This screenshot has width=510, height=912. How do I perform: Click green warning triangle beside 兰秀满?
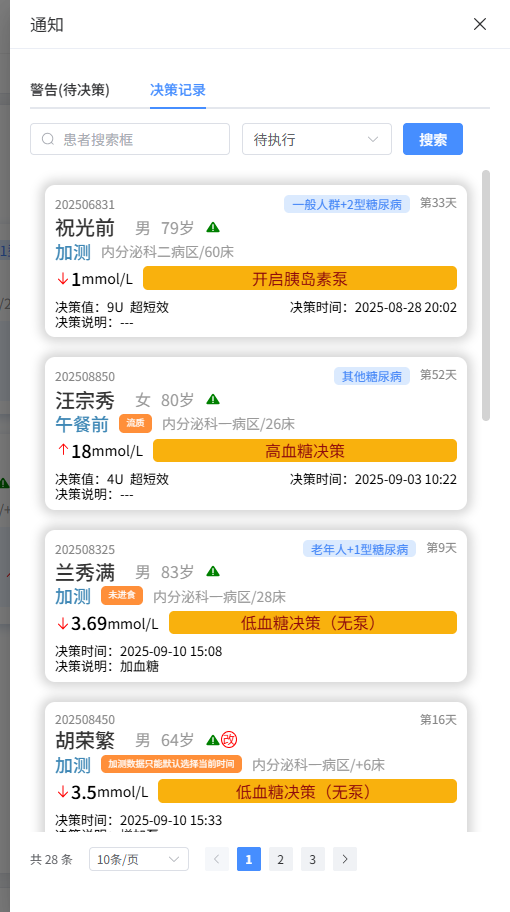point(213,571)
